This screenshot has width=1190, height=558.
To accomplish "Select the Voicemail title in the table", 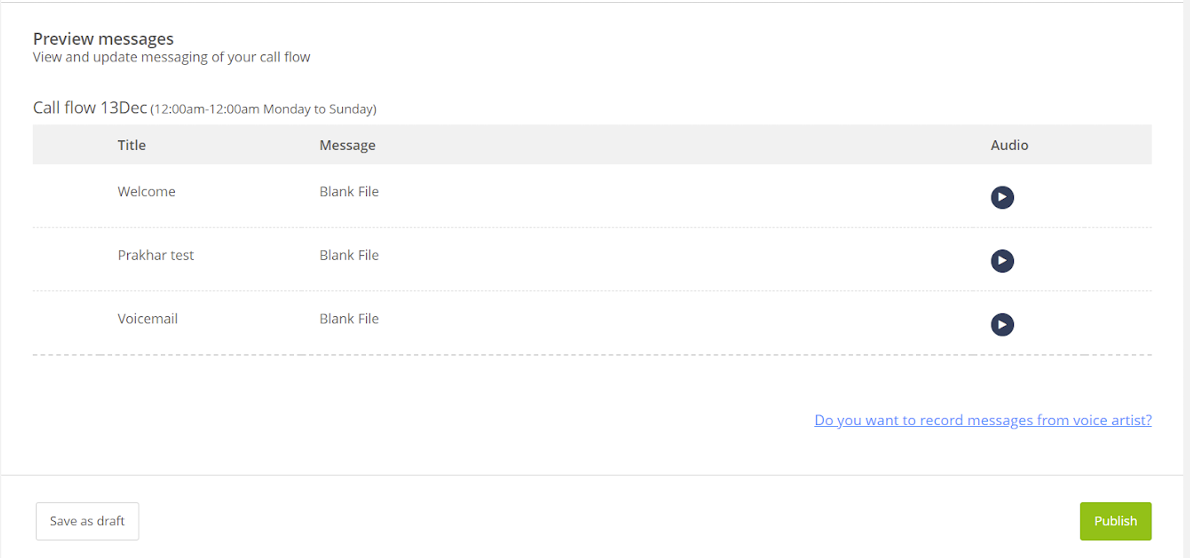I will pos(147,319).
